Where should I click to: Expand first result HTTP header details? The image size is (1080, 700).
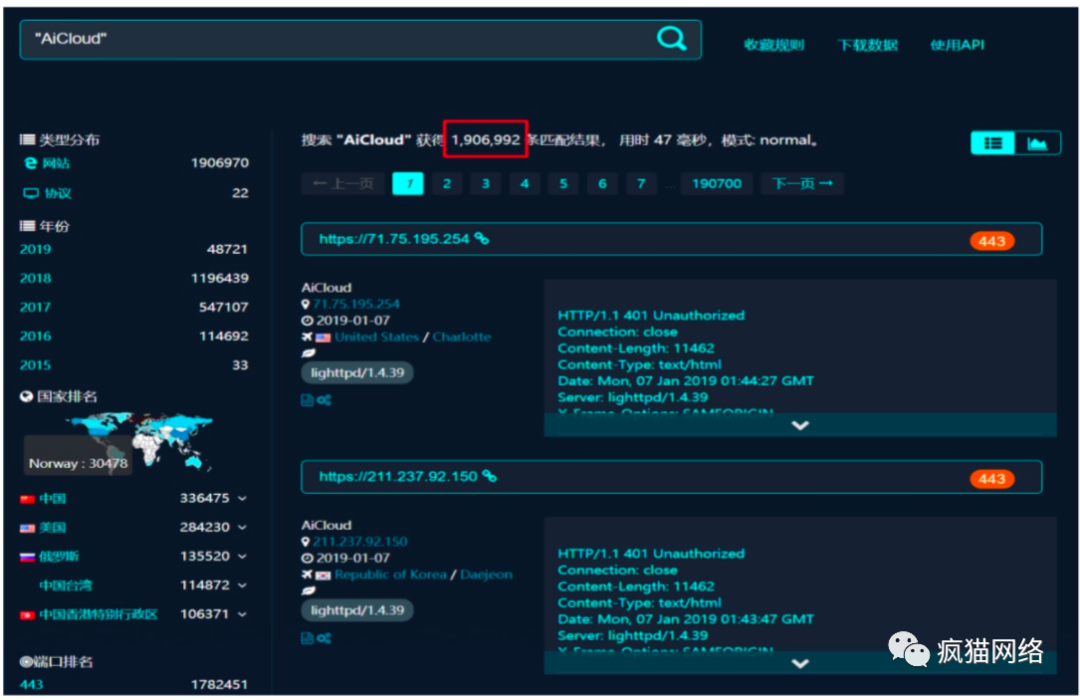click(x=800, y=425)
